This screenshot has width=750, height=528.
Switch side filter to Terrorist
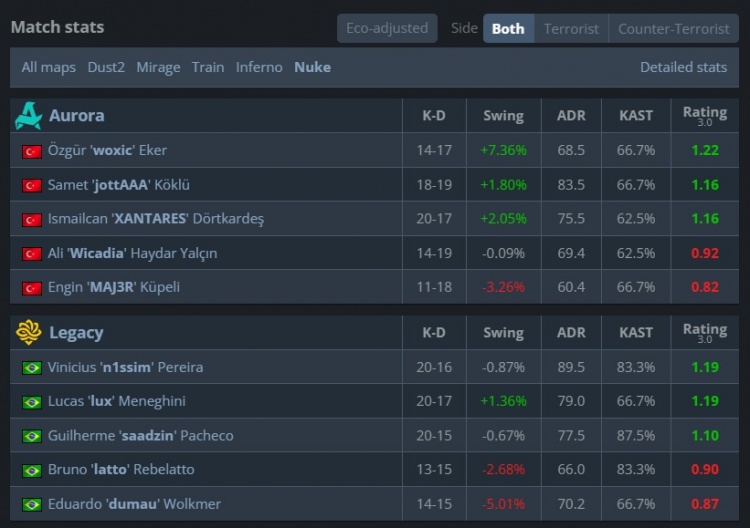[571, 28]
